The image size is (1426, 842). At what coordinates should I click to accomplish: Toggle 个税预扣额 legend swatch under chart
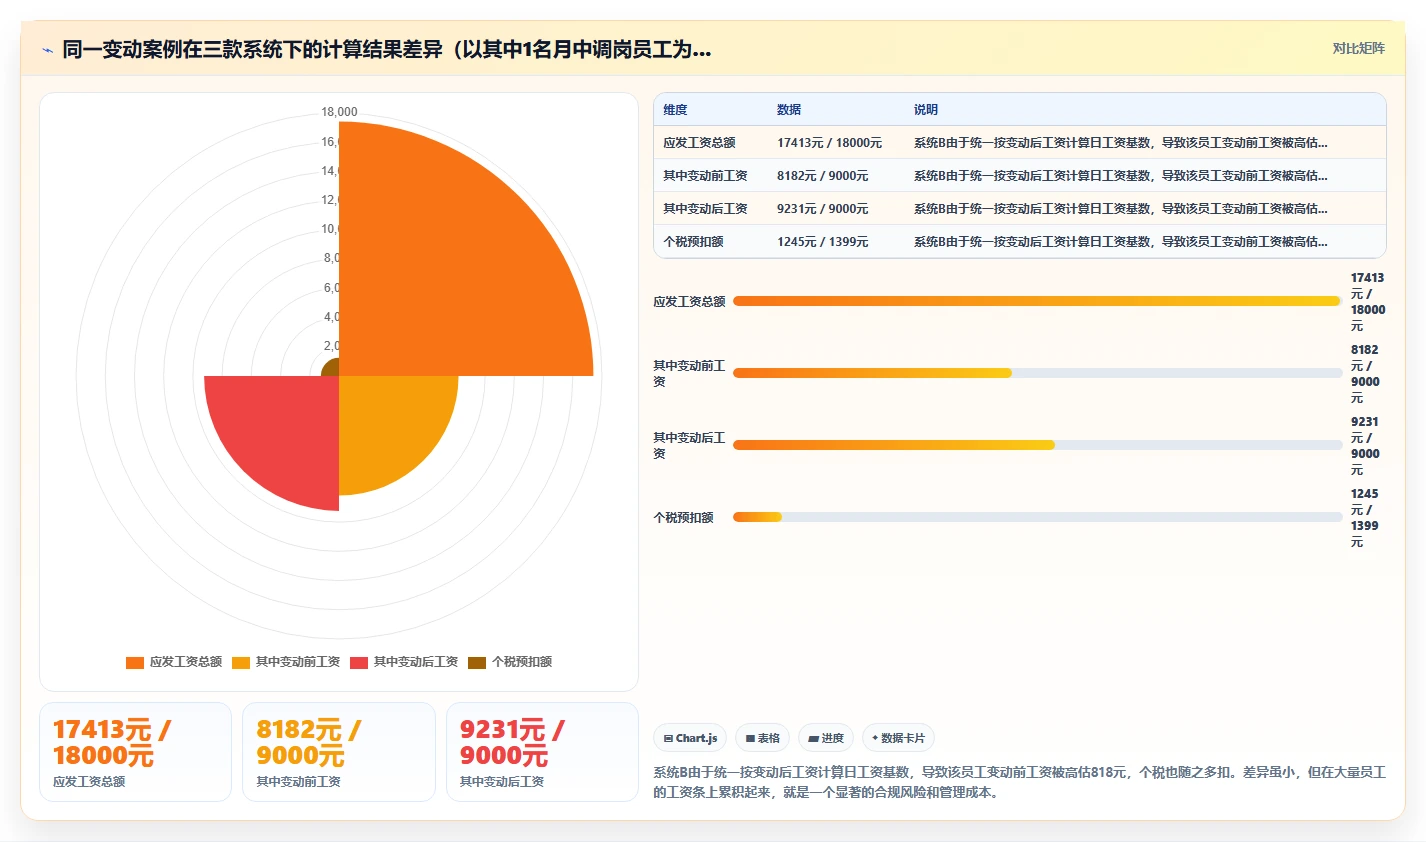(x=477, y=662)
